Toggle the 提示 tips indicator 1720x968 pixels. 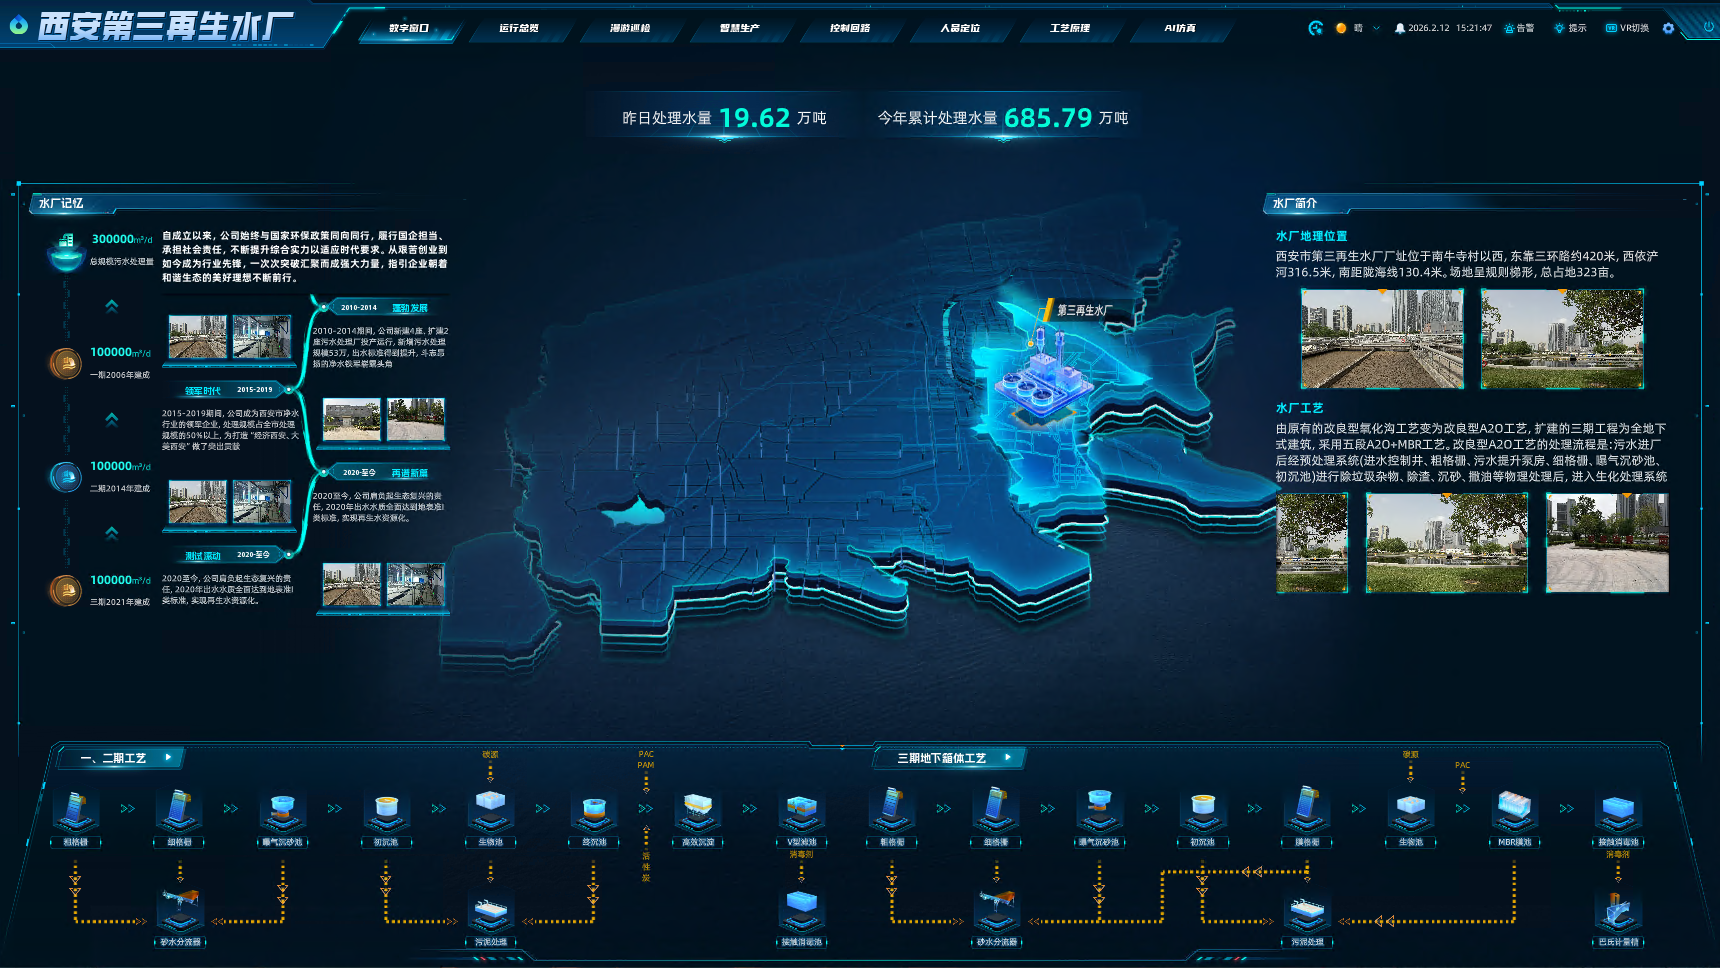click(1570, 28)
